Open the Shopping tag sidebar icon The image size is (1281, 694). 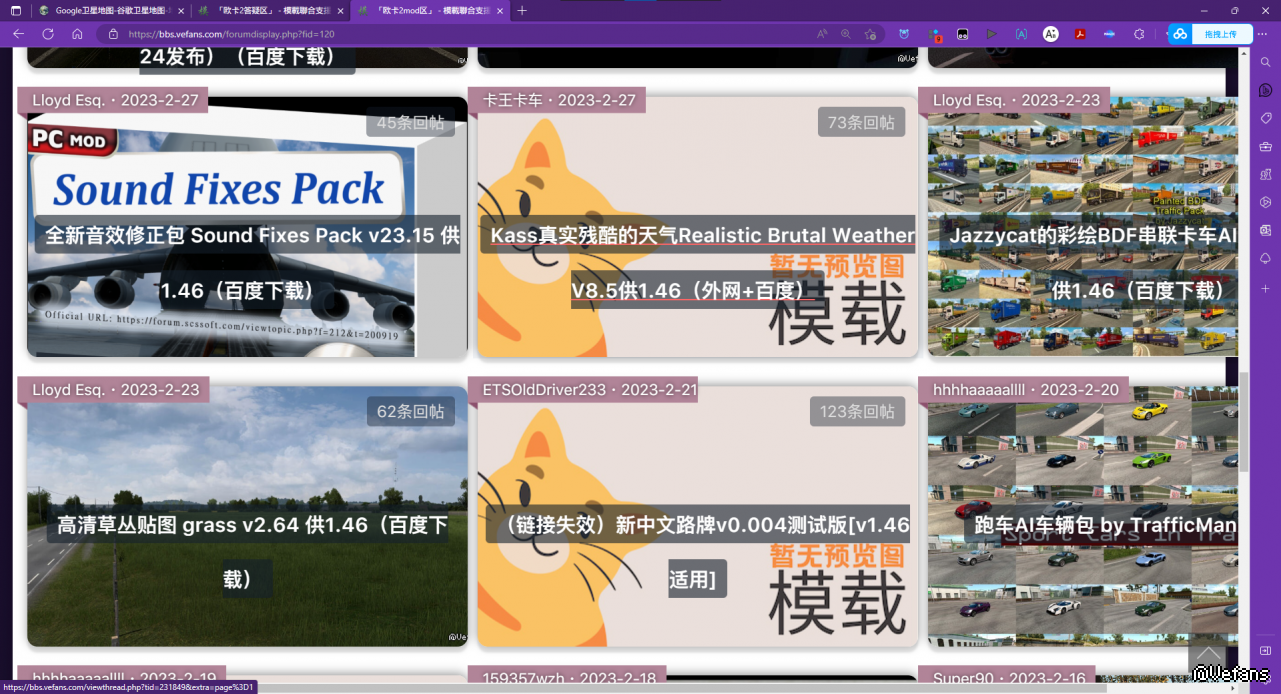(x=1266, y=118)
